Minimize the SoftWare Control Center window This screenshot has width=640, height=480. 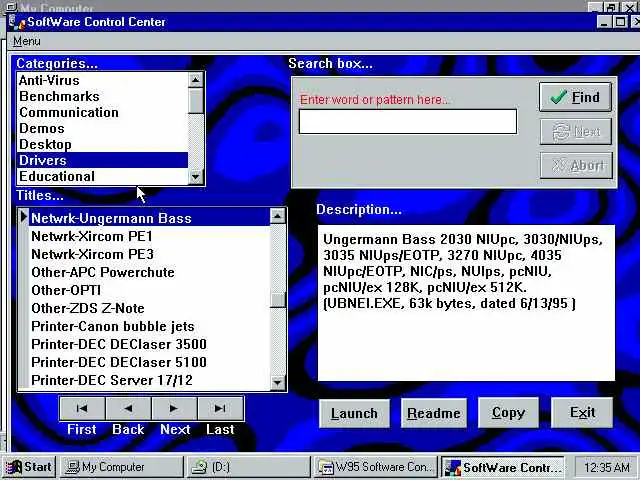pos(604,22)
